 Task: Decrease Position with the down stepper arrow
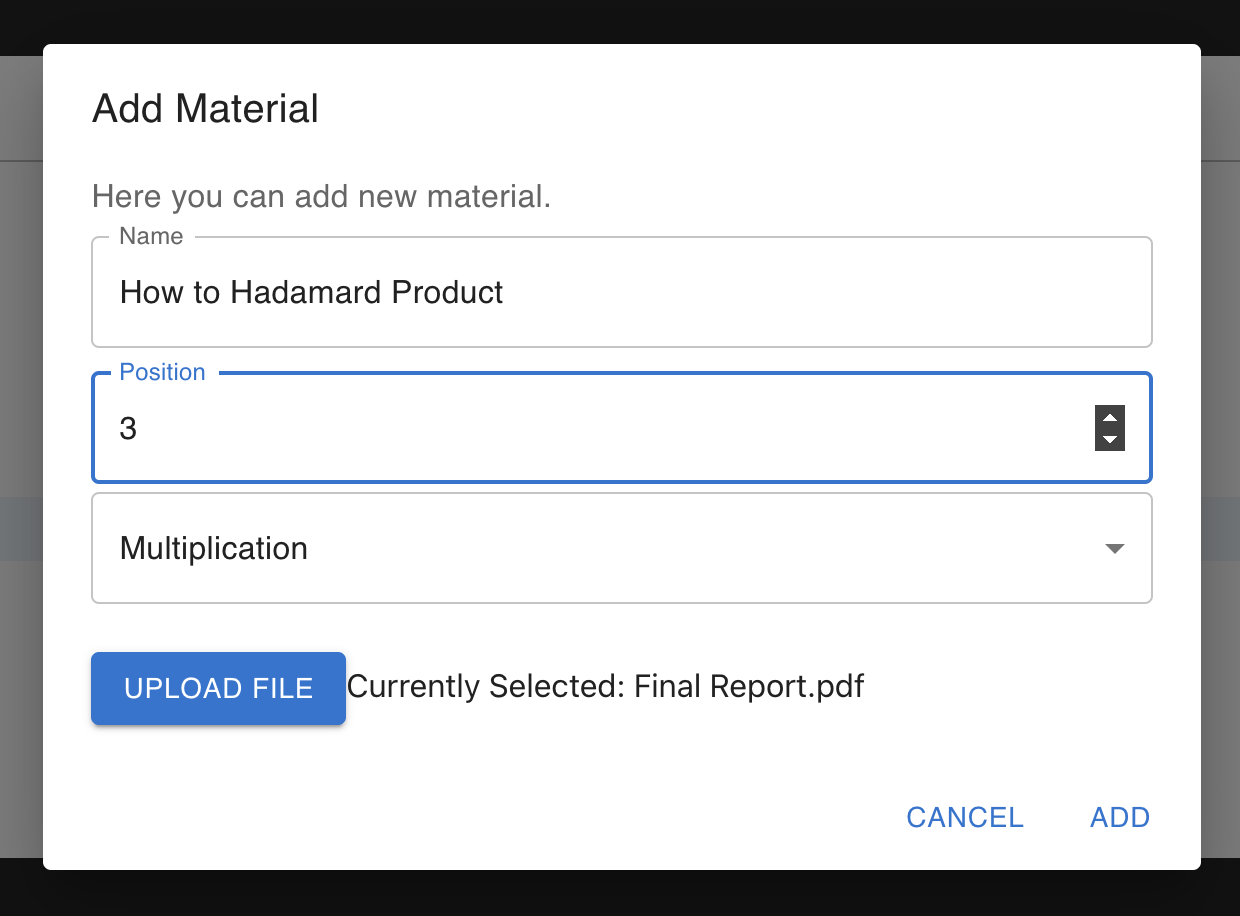(x=1110, y=440)
